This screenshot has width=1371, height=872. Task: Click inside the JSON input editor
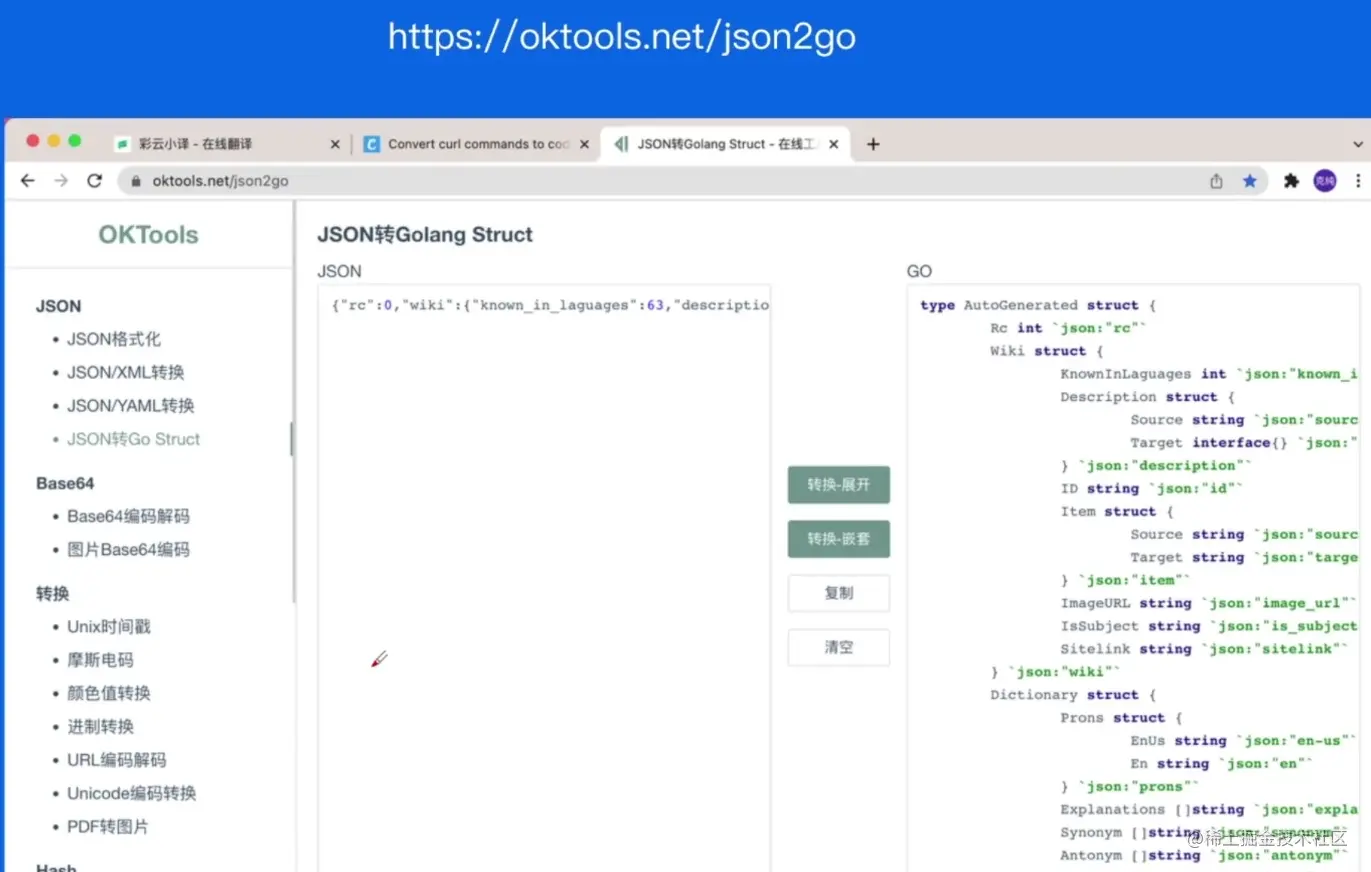point(544,578)
